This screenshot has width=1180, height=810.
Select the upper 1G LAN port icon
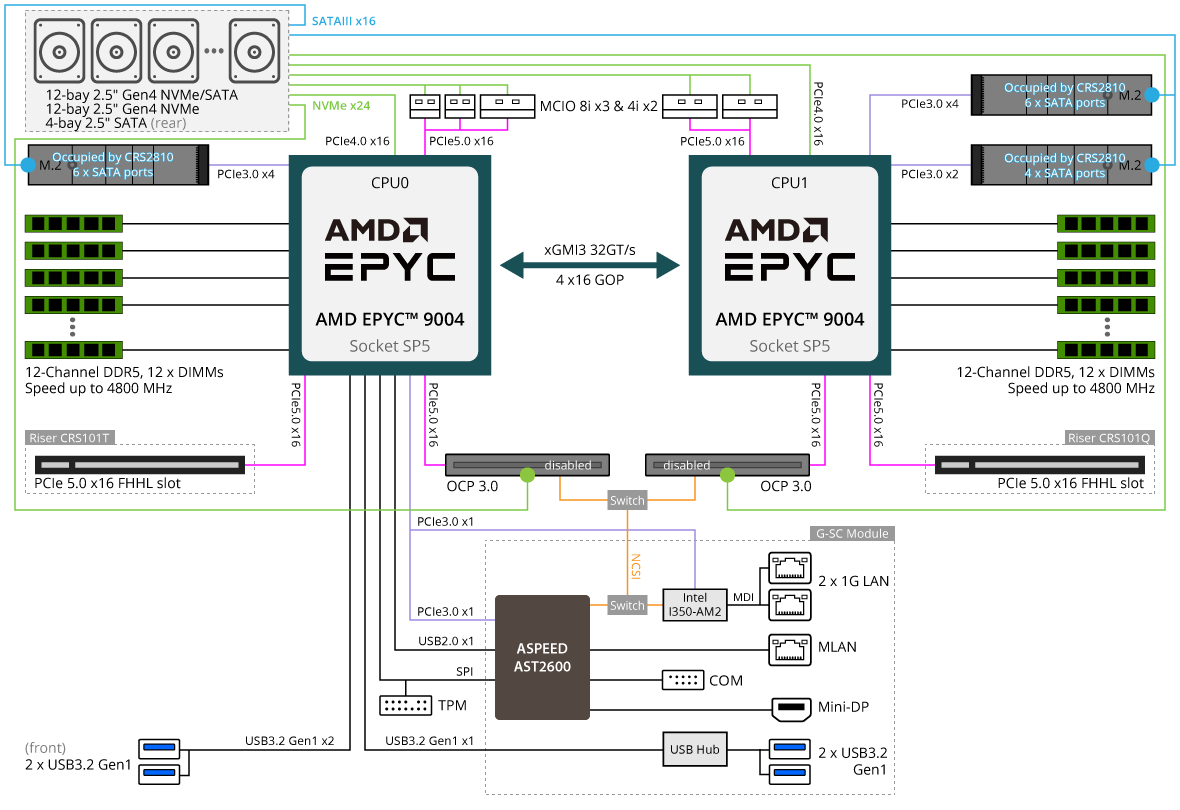pyautogui.click(x=787, y=570)
